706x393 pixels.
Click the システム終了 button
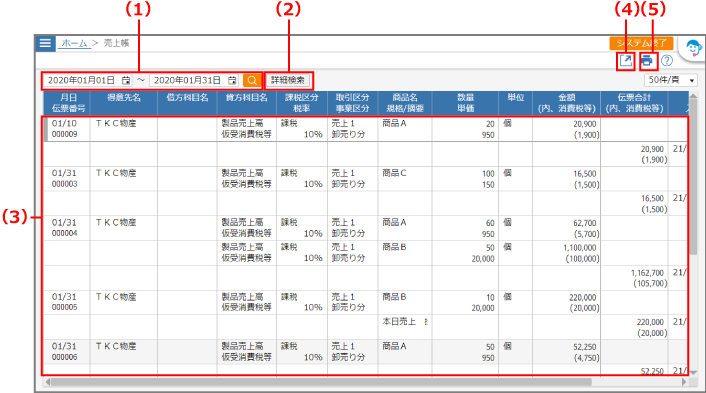pyautogui.click(x=641, y=43)
